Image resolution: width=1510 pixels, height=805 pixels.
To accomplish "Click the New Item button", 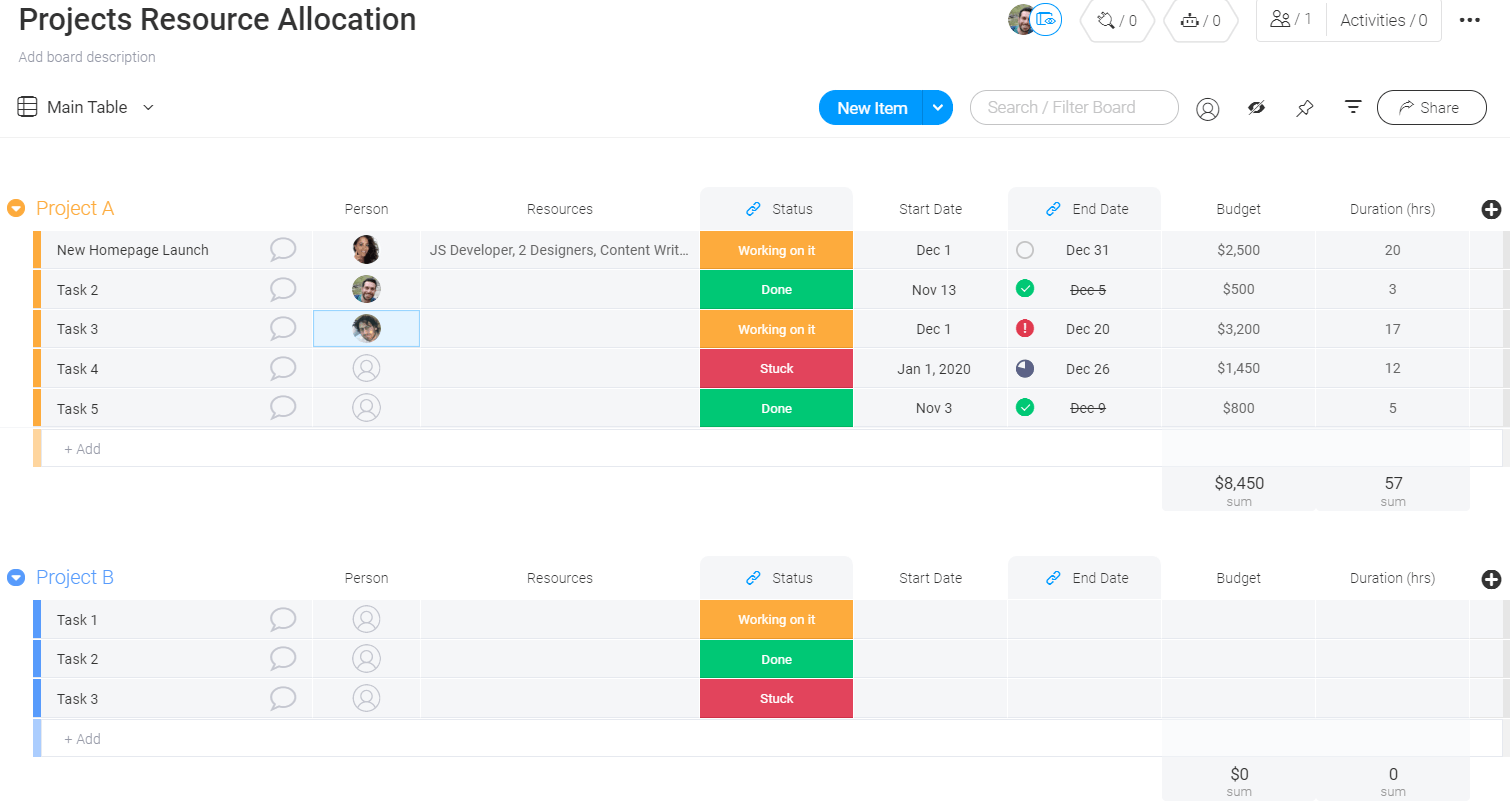I will pos(869,107).
